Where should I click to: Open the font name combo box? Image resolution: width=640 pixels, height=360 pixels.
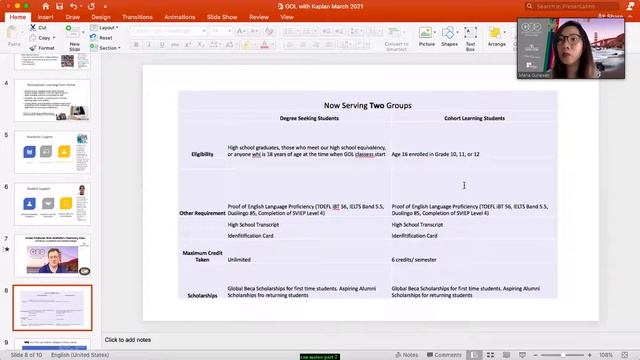(169, 31)
